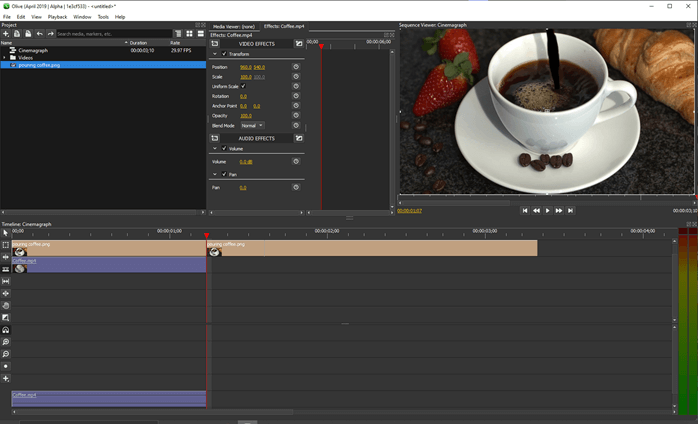Switch Project panel to icon view
The height and width of the screenshot is (424, 698).
coord(189,34)
